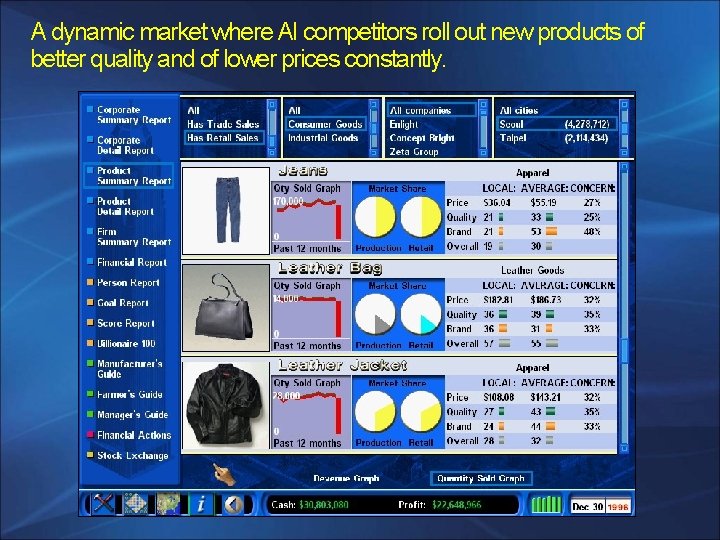720x540 pixels.
Task: Click the Jeans local price $36.04
Action: pyautogui.click(x=497, y=202)
